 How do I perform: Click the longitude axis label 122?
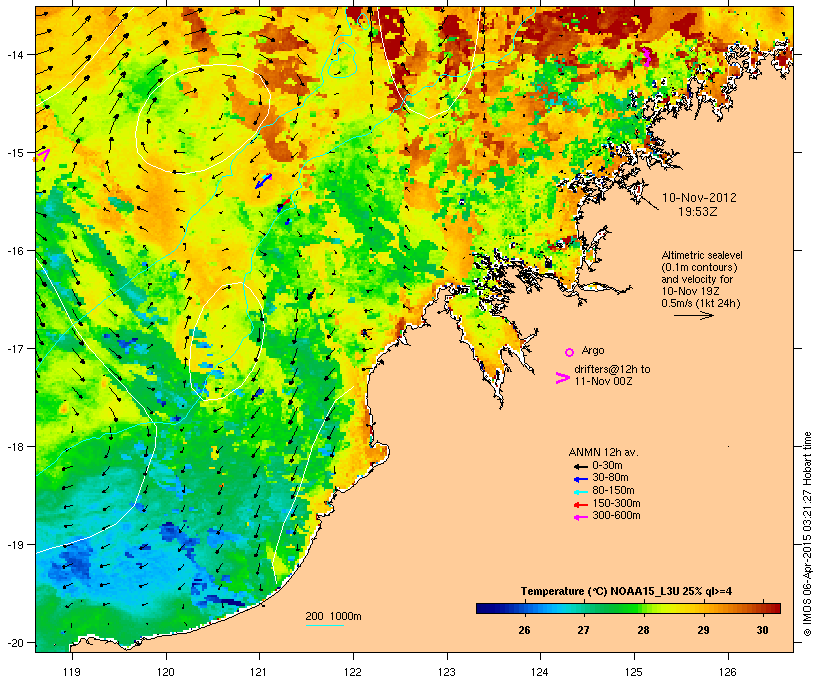353,672
